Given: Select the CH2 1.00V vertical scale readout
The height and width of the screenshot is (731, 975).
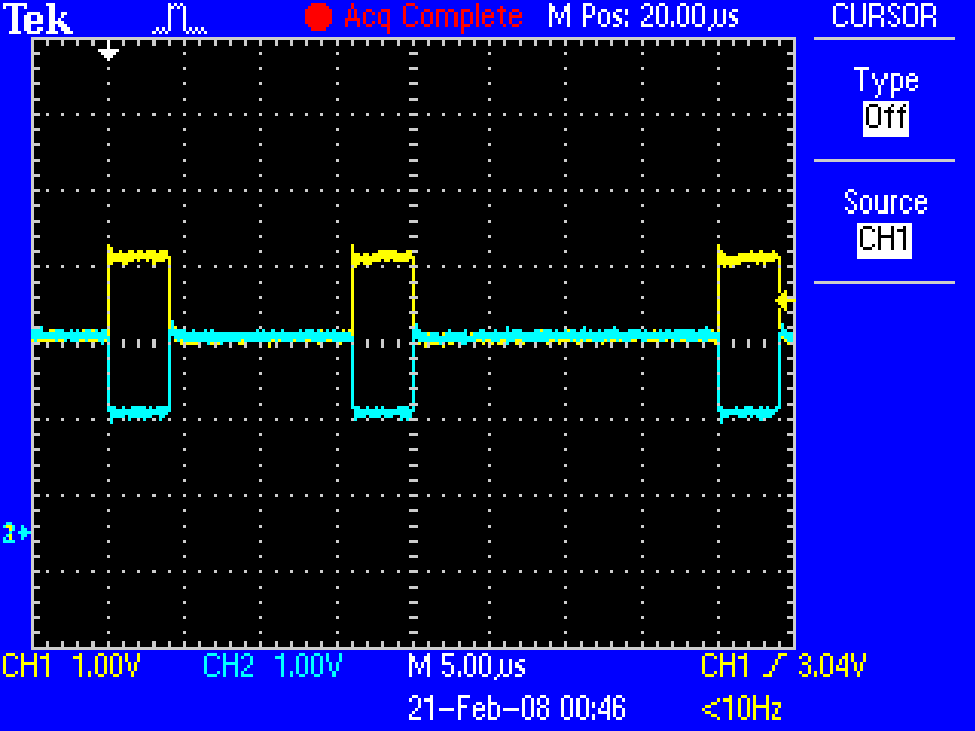Looking at the screenshot, I should click(x=273, y=666).
